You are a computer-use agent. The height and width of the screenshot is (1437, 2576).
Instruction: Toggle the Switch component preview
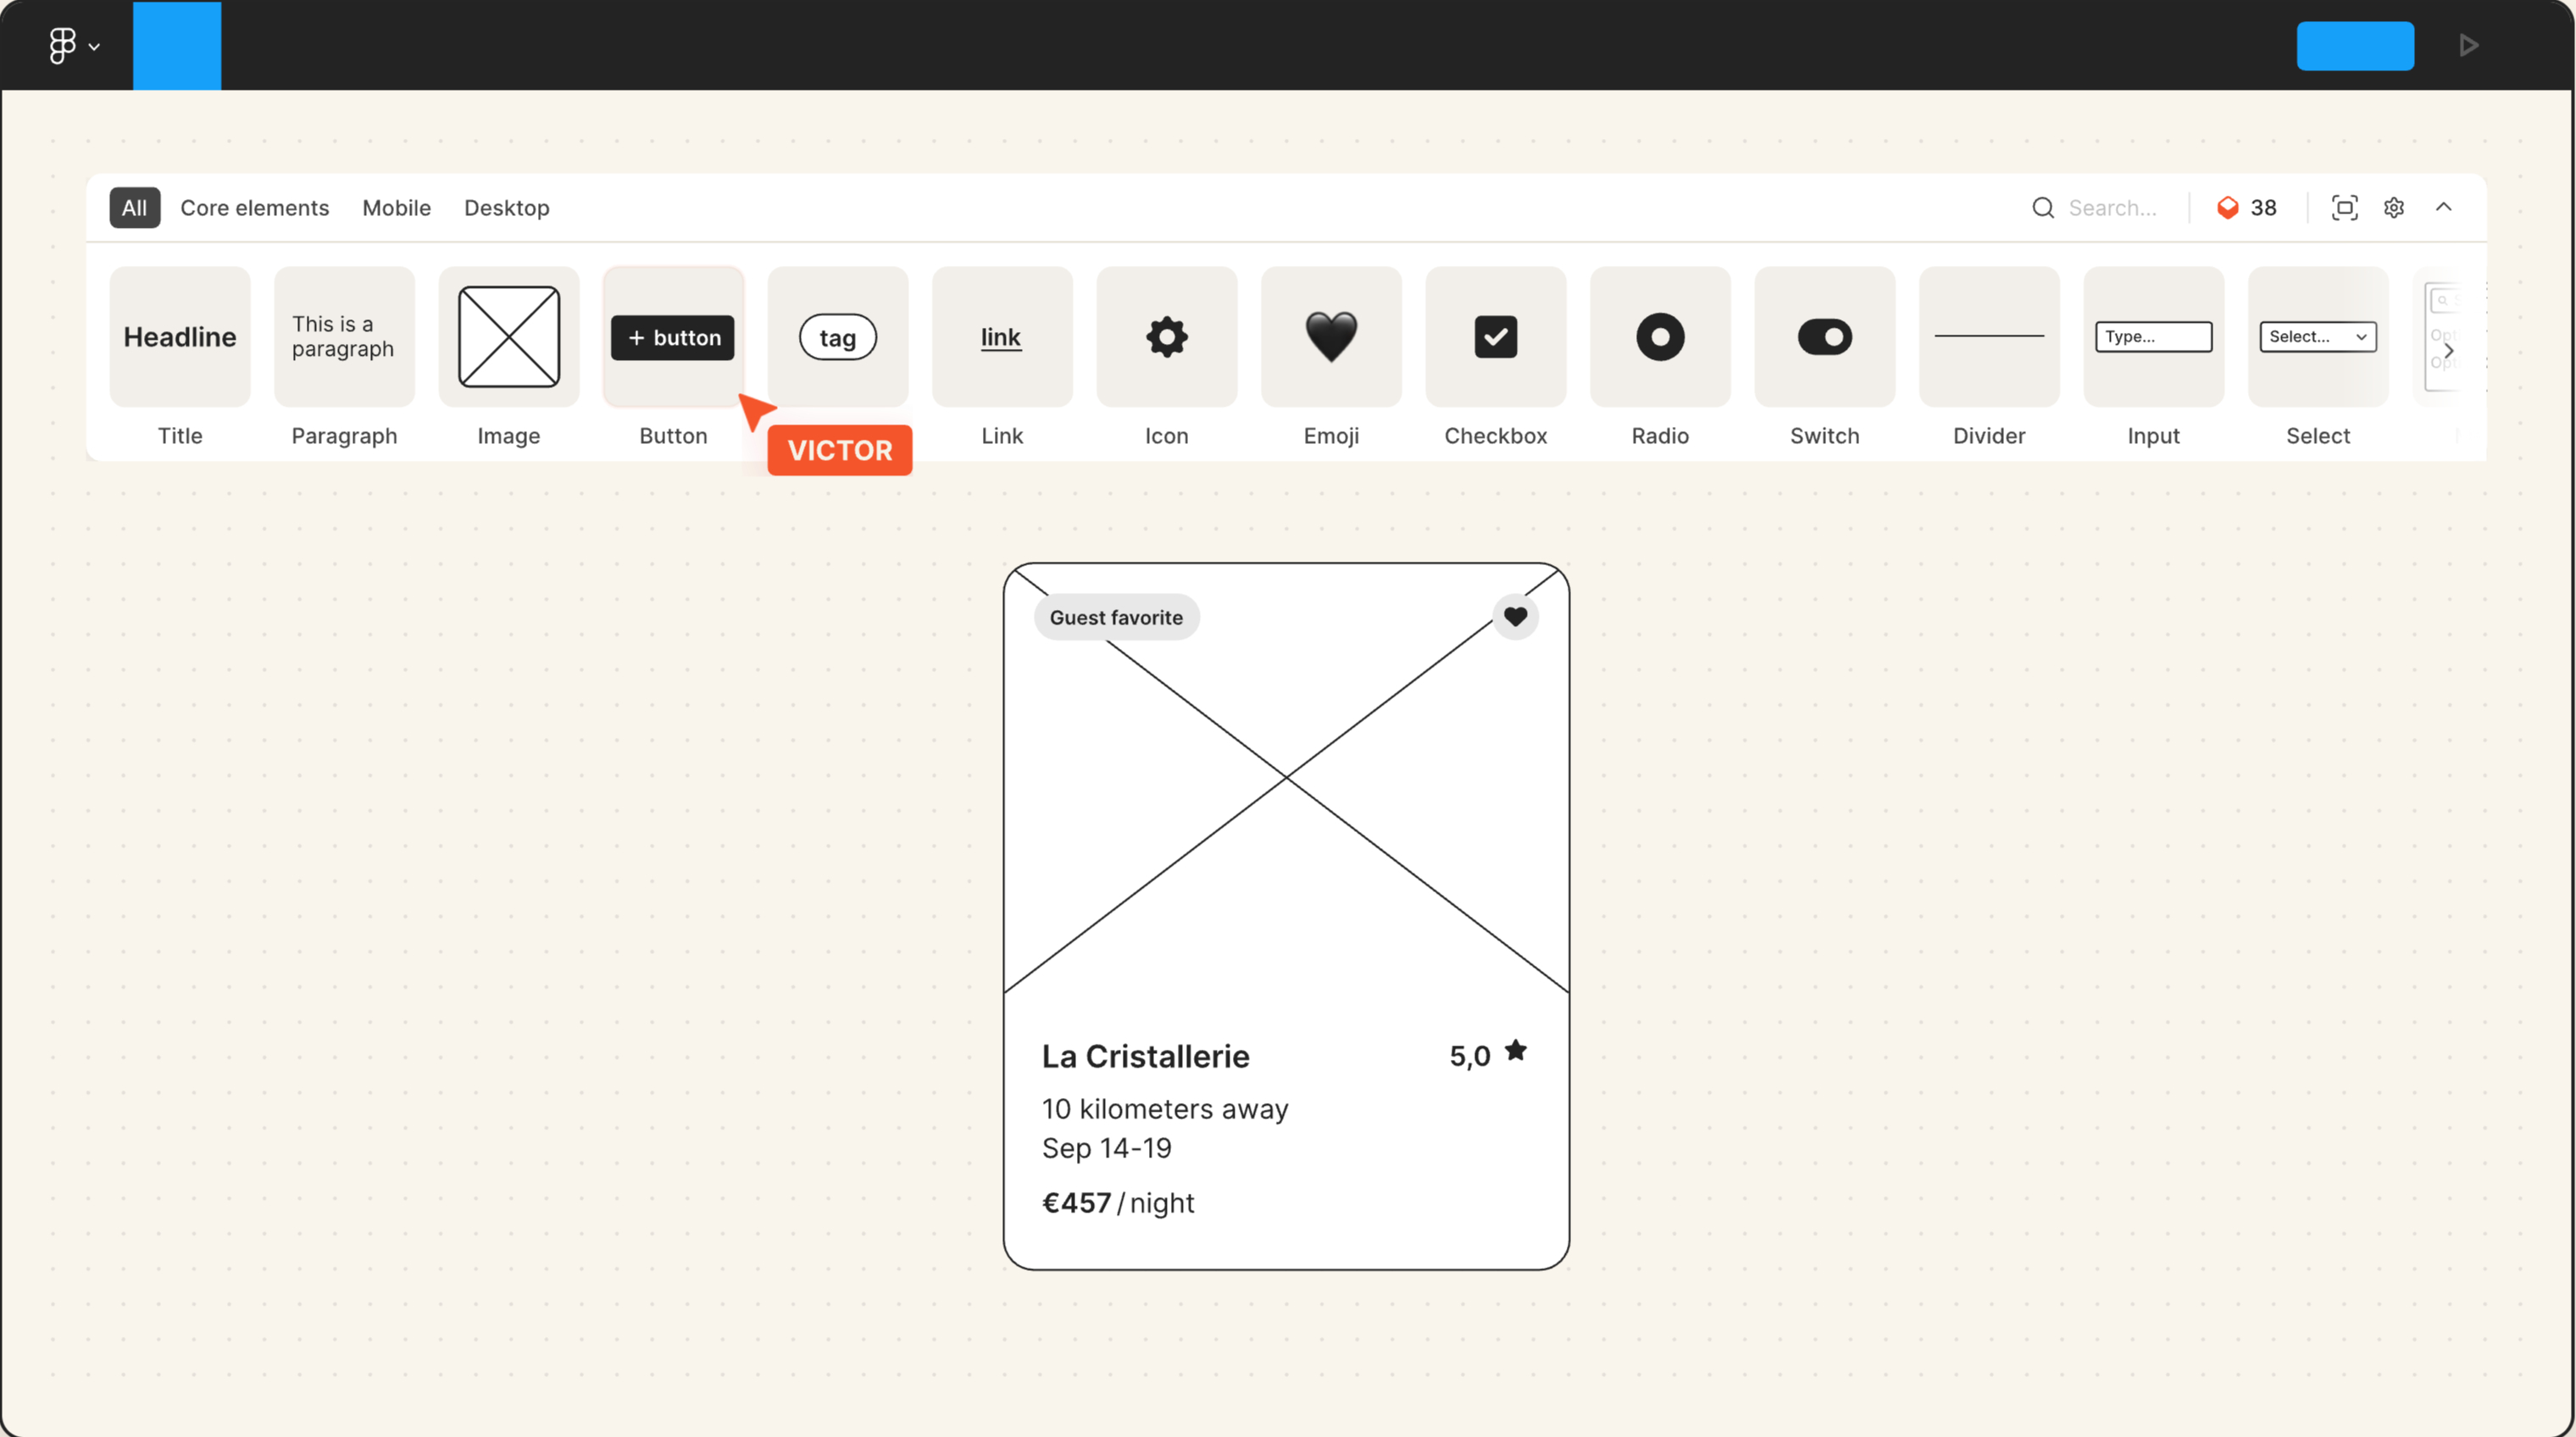(1824, 337)
